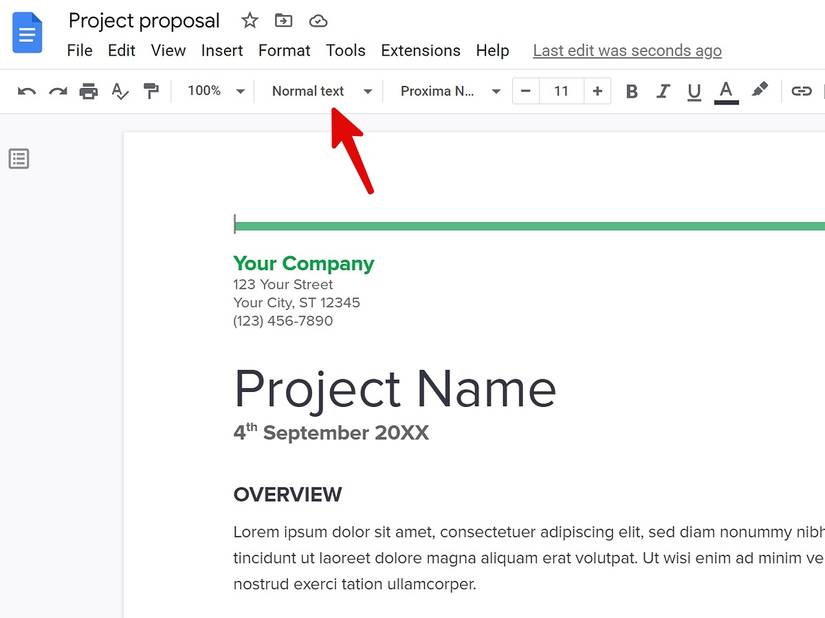The height and width of the screenshot is (618, 825).
Task: Open the 'Last edit was seconds ago' link
Action: pos(627,50)
